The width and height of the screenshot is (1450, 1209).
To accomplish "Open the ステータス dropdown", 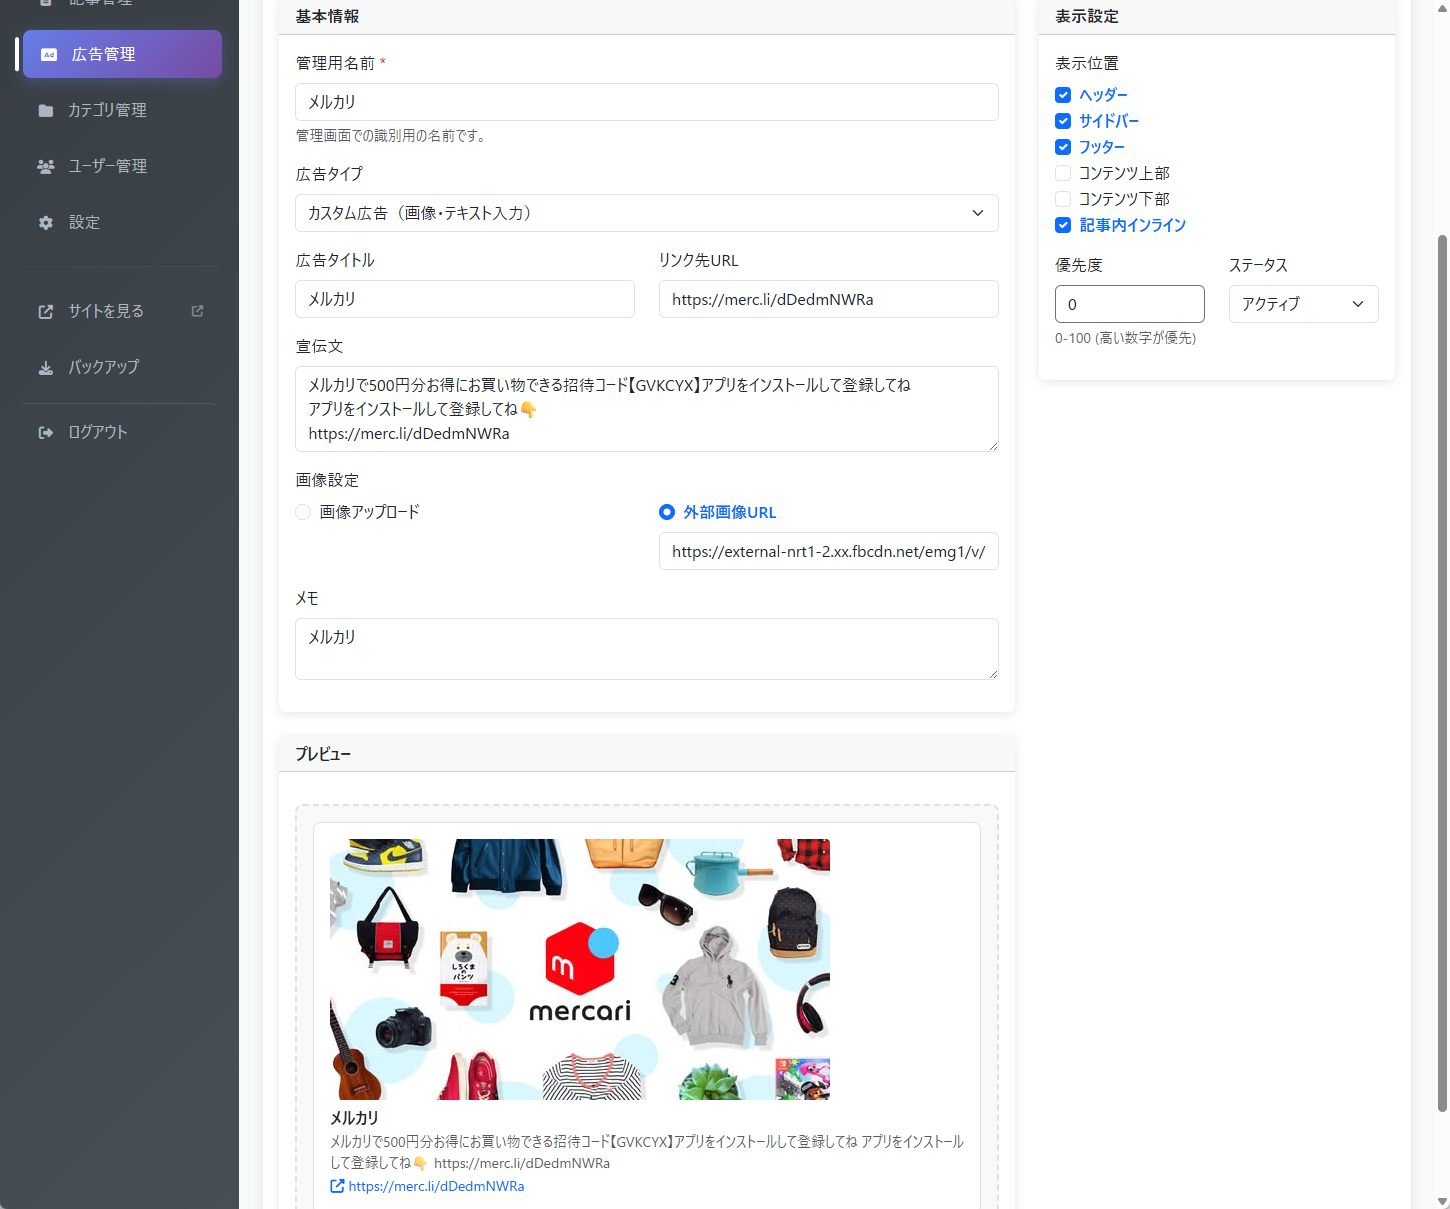I will point(1302,304).
